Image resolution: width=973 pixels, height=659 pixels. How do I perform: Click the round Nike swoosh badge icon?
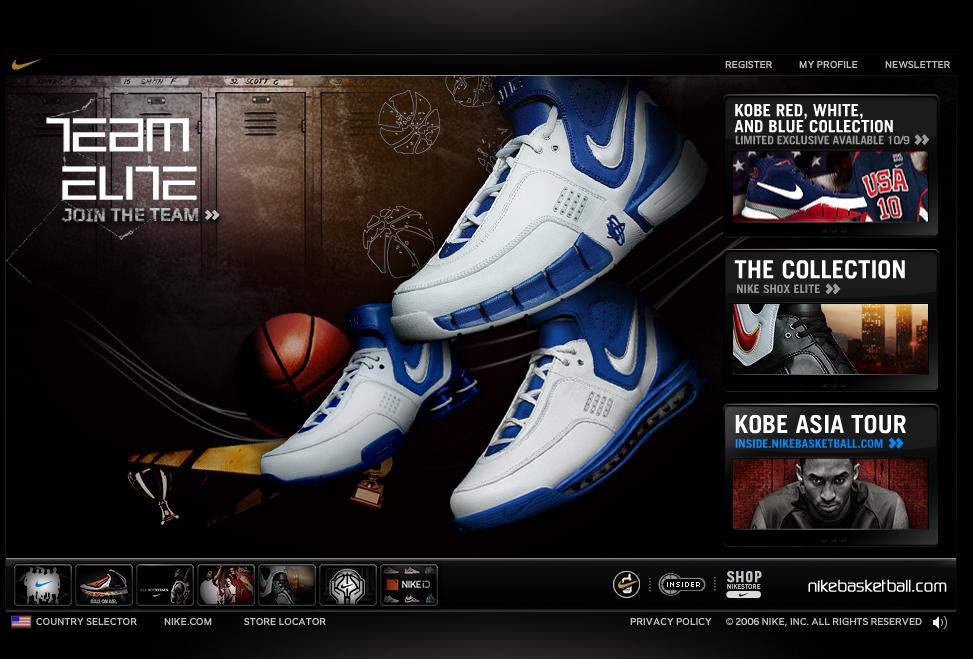click(x=626, y=585)
